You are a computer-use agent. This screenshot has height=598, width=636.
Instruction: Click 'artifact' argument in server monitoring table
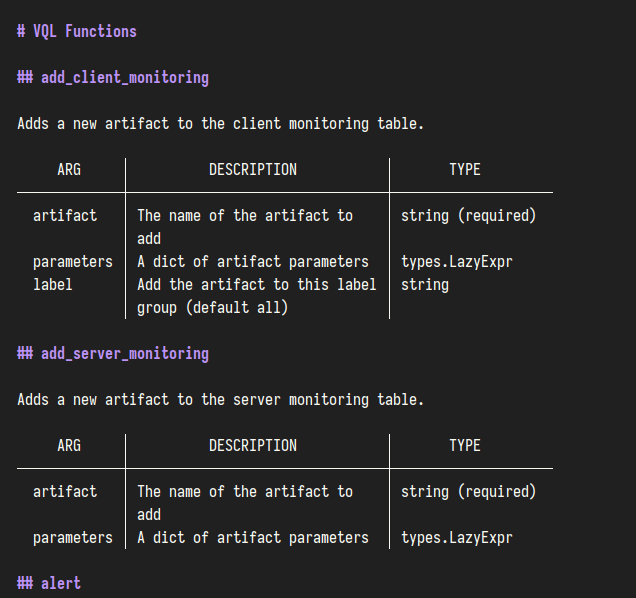point(65,491)
